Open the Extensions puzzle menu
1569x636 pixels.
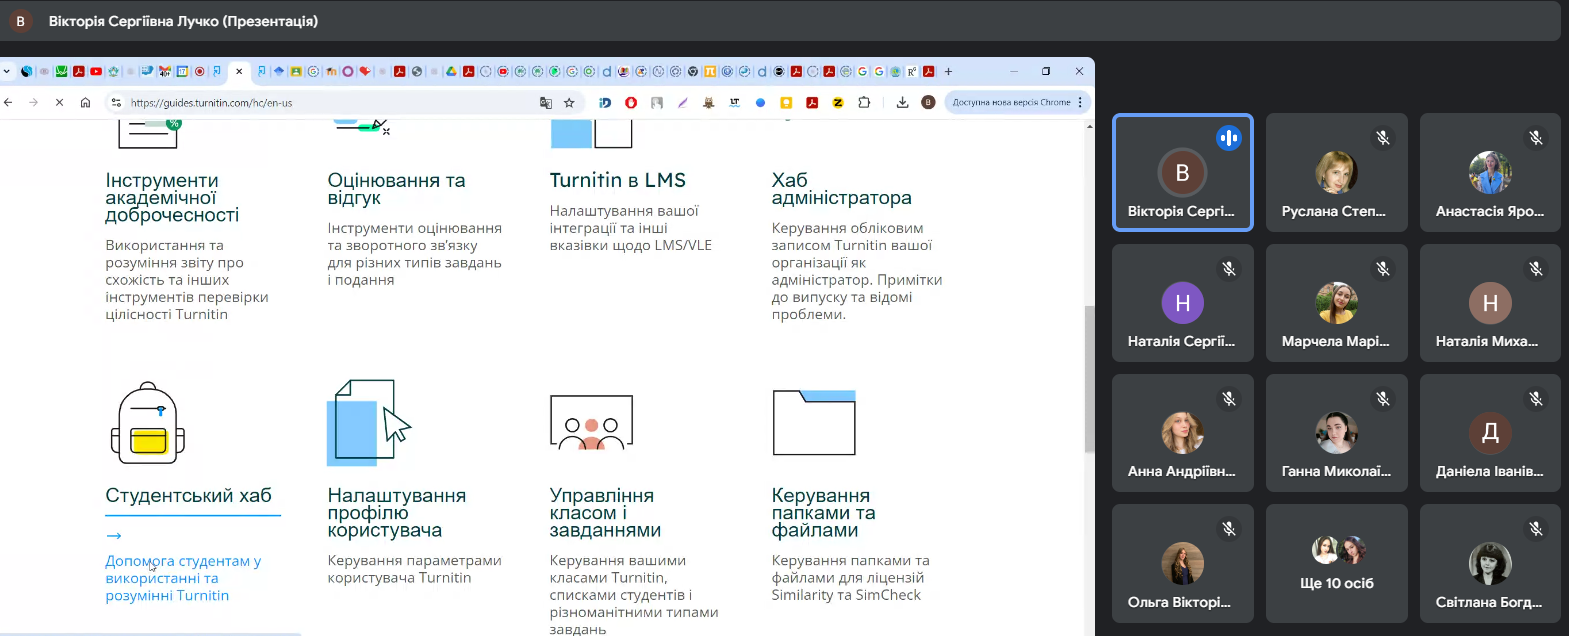tap(864, 102)
